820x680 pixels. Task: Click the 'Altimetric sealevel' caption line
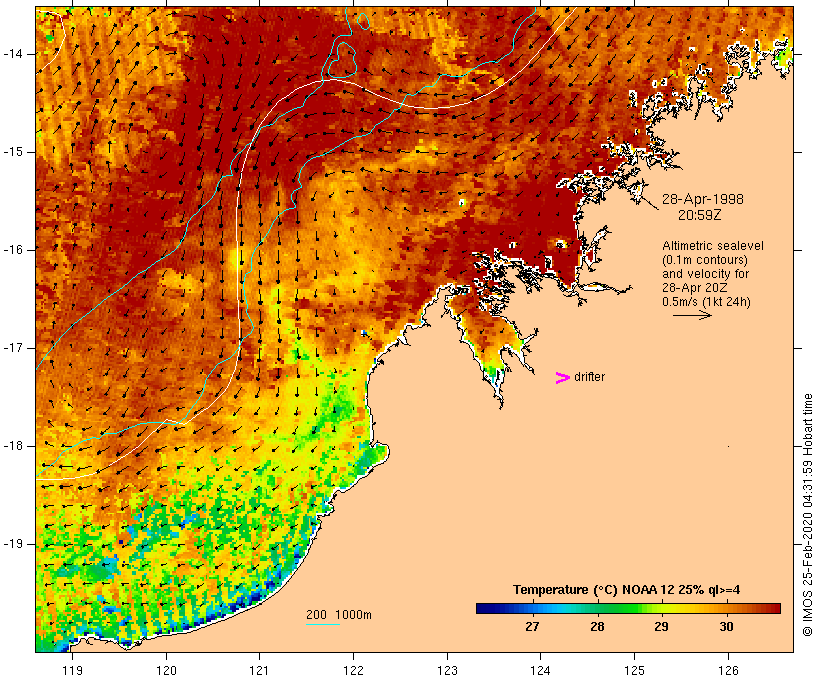click(713, 246)
